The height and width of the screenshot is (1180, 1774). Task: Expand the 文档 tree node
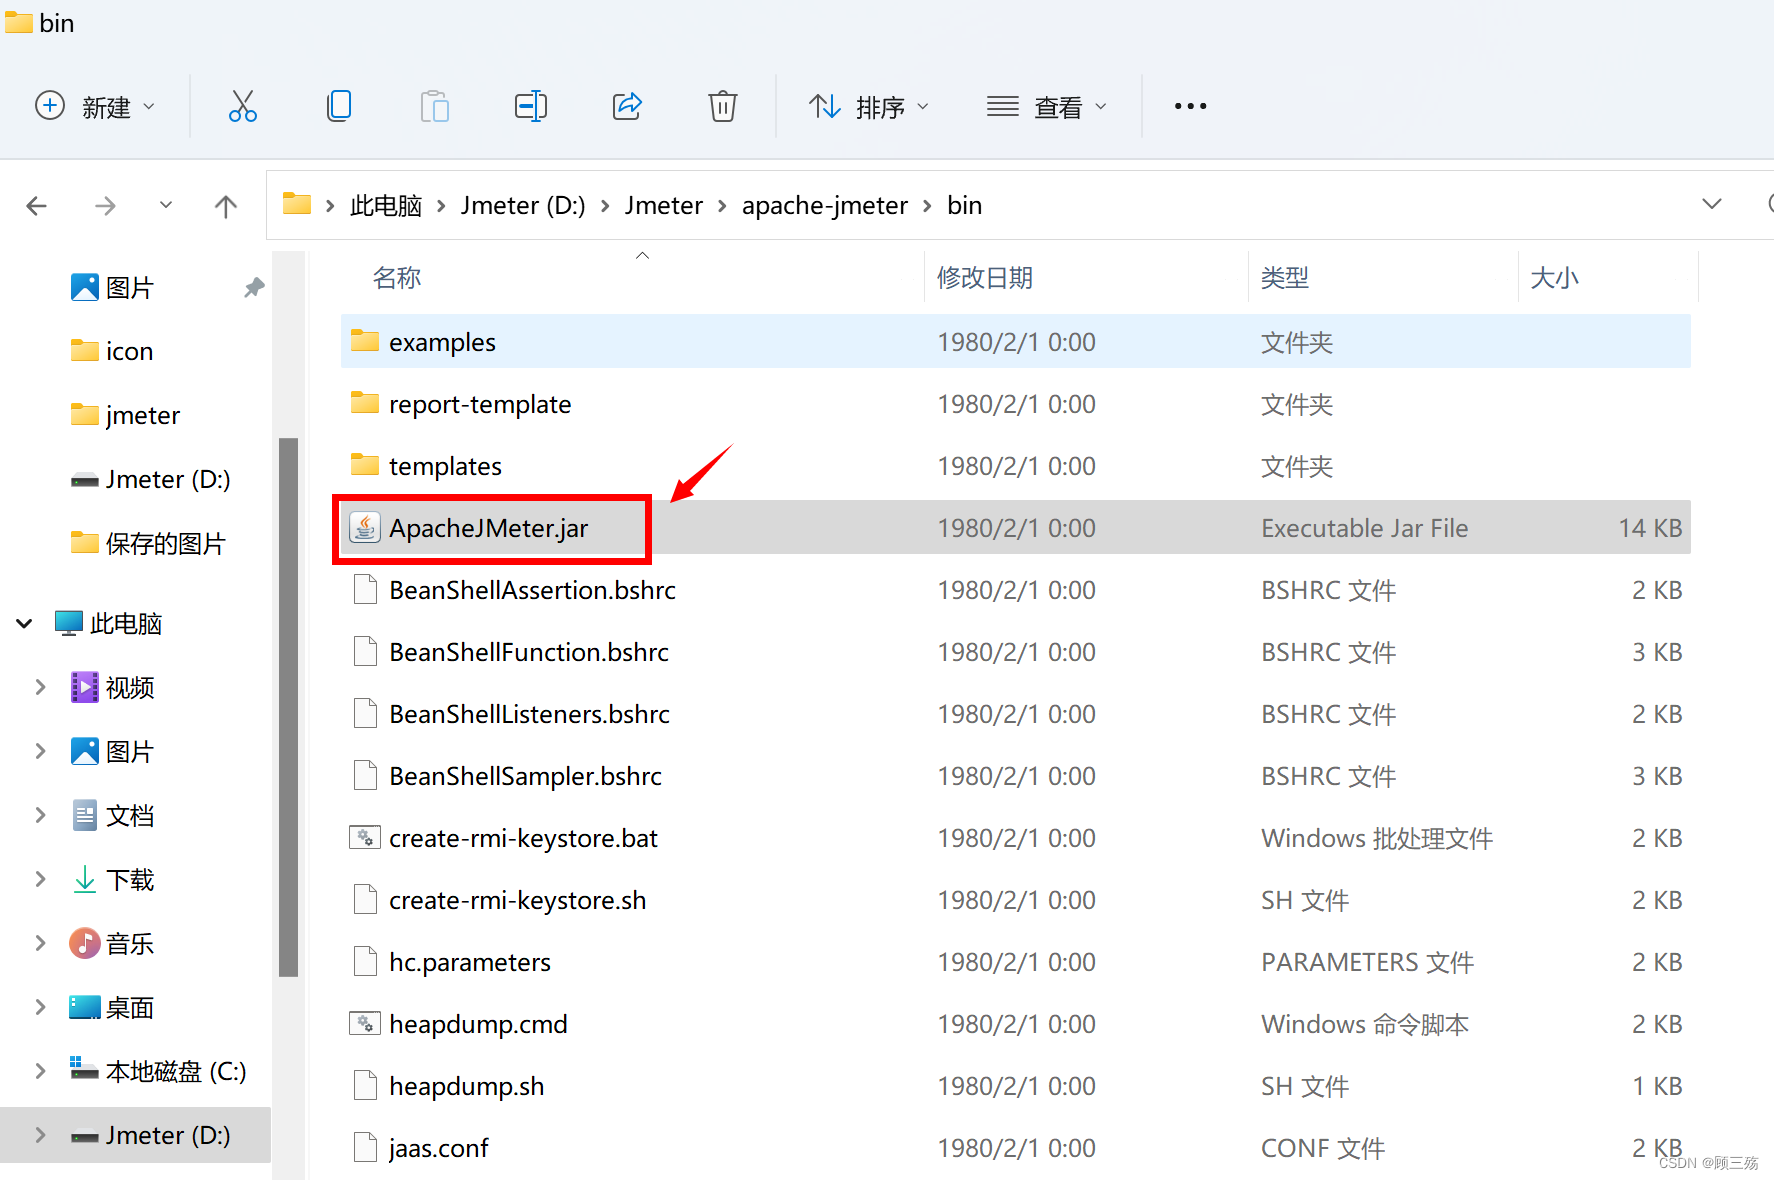[40, 815]
